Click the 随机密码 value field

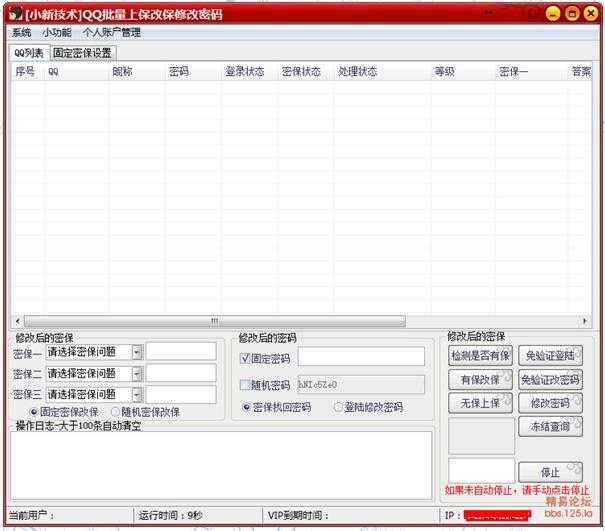pyautogui.click(x=361, y=384)
